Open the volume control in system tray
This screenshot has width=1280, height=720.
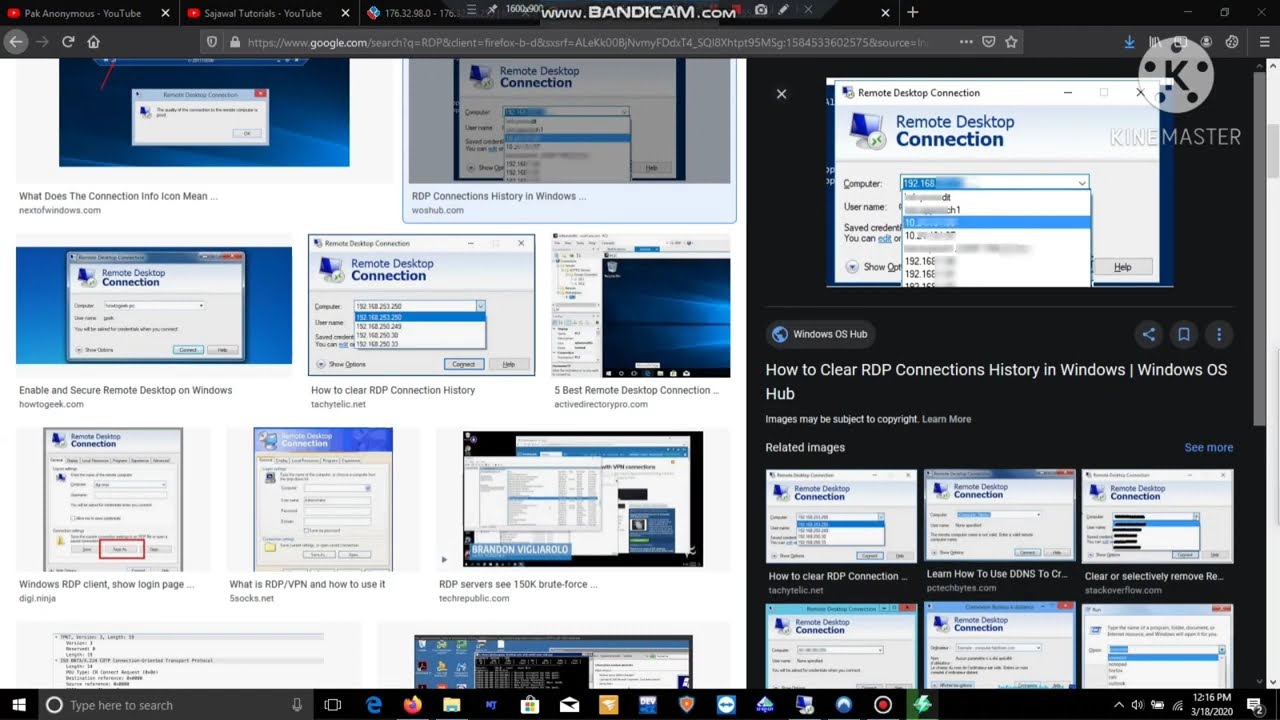(1137, 705)
